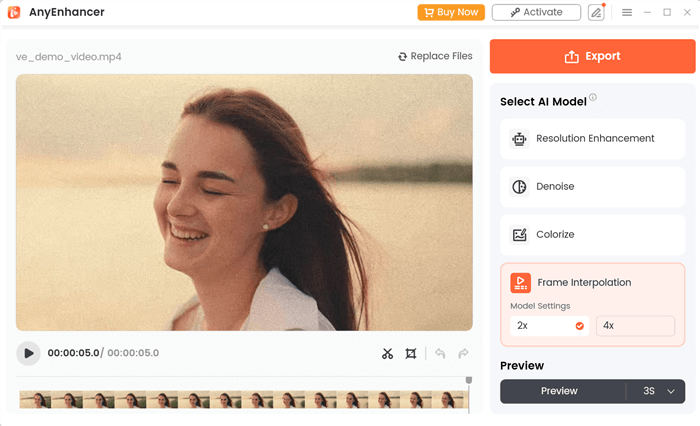Maximize the AnyEnhancer window
The image size is (700, 426).
[x=667, y=13]
